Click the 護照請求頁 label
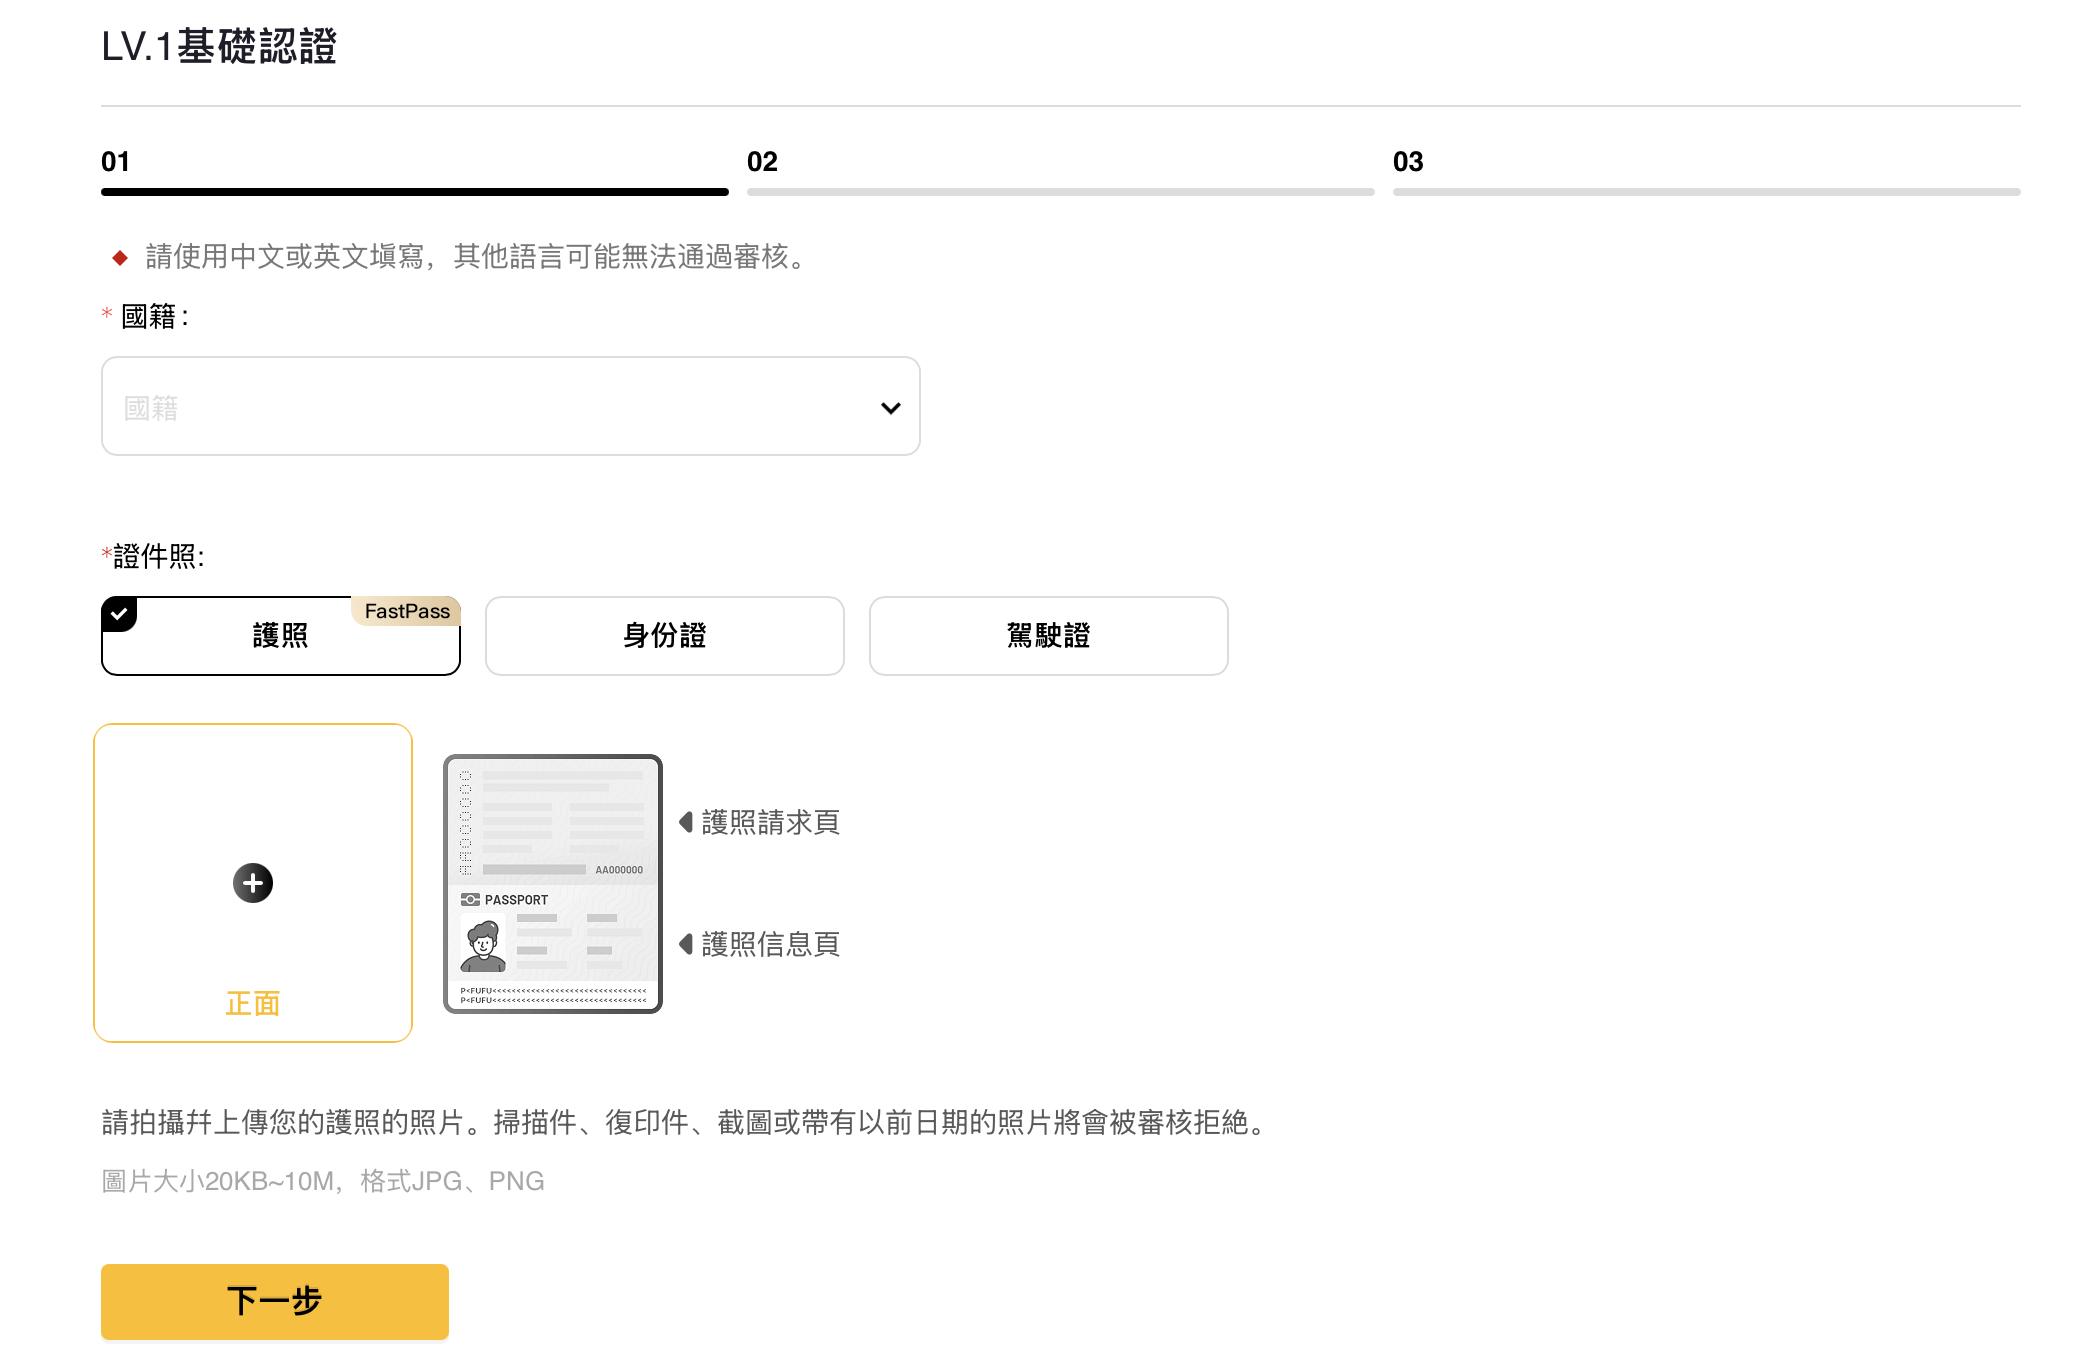Screen dimensions: 2098x1372 click(x=771, y=822)
